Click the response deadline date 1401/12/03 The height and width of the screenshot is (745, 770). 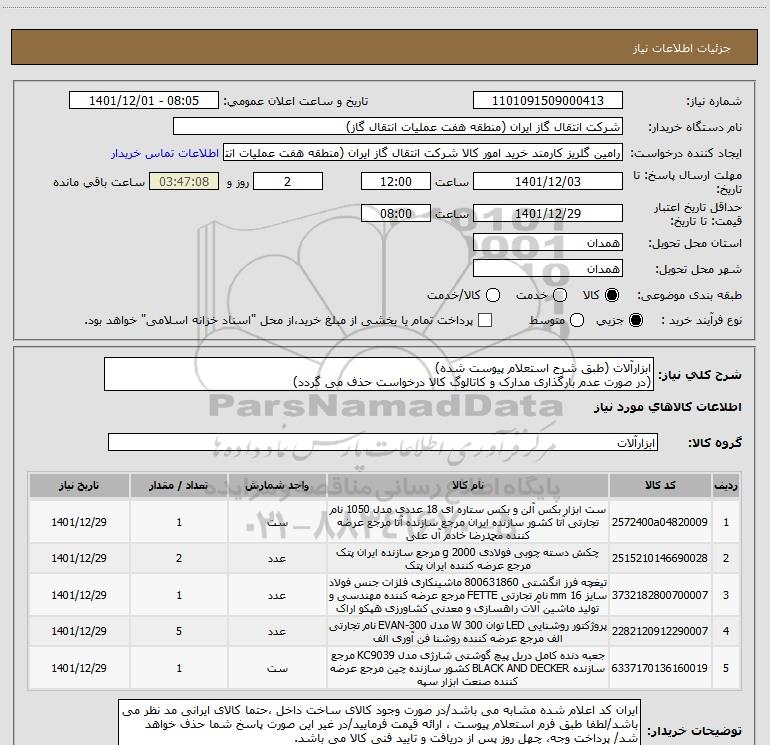pos(548,181)
